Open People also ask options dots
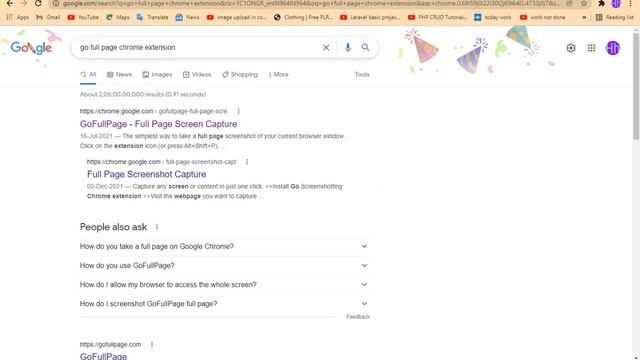Viewport: 640px width, 360px height. [x=157, y=227]
